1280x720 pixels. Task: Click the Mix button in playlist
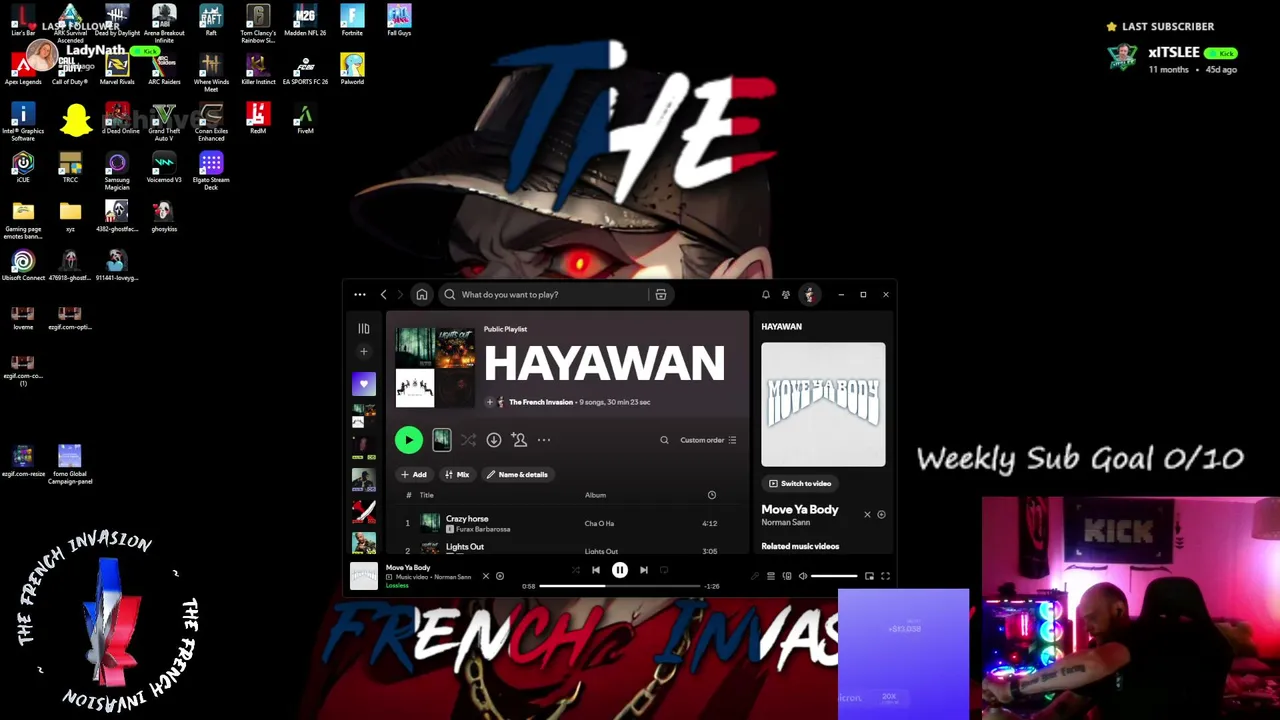point(457,475)
